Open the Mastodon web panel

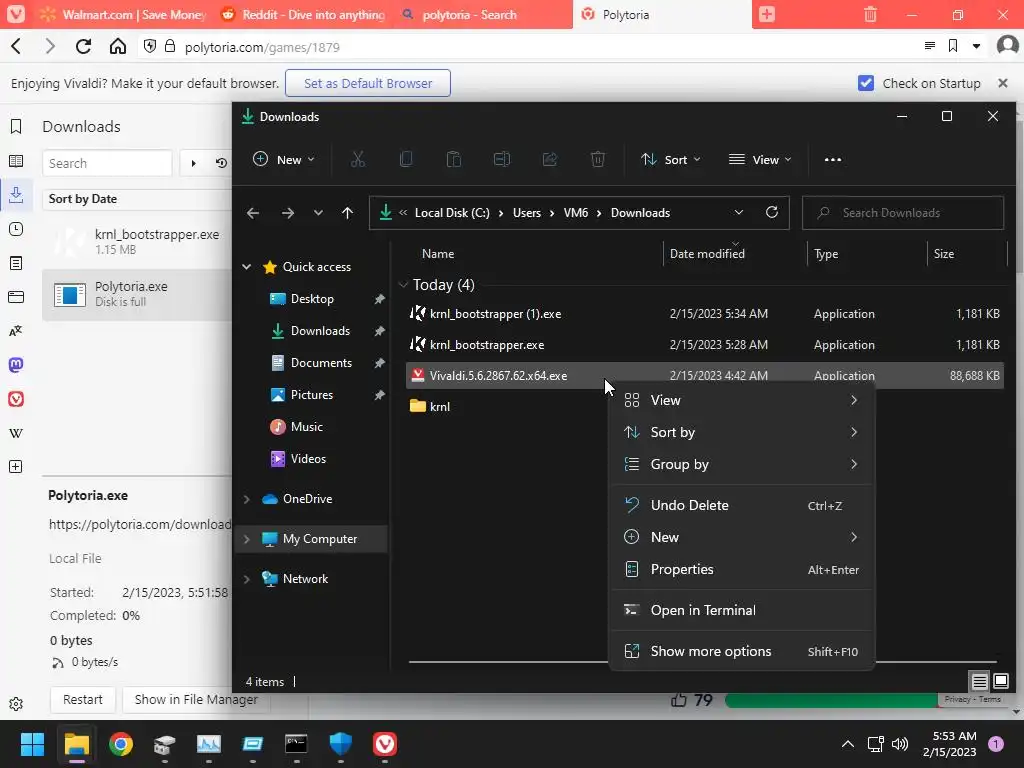[x=16, y=365]
